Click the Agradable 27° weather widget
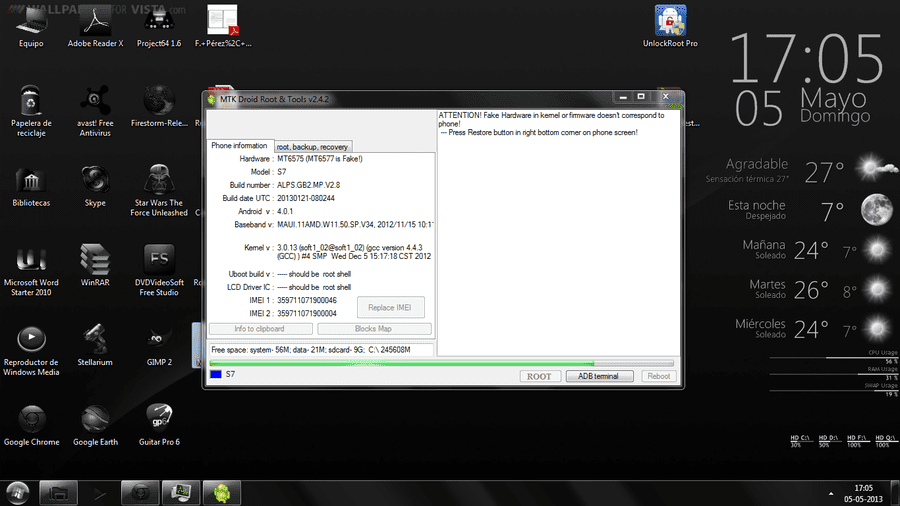 [x=801, y=171]
